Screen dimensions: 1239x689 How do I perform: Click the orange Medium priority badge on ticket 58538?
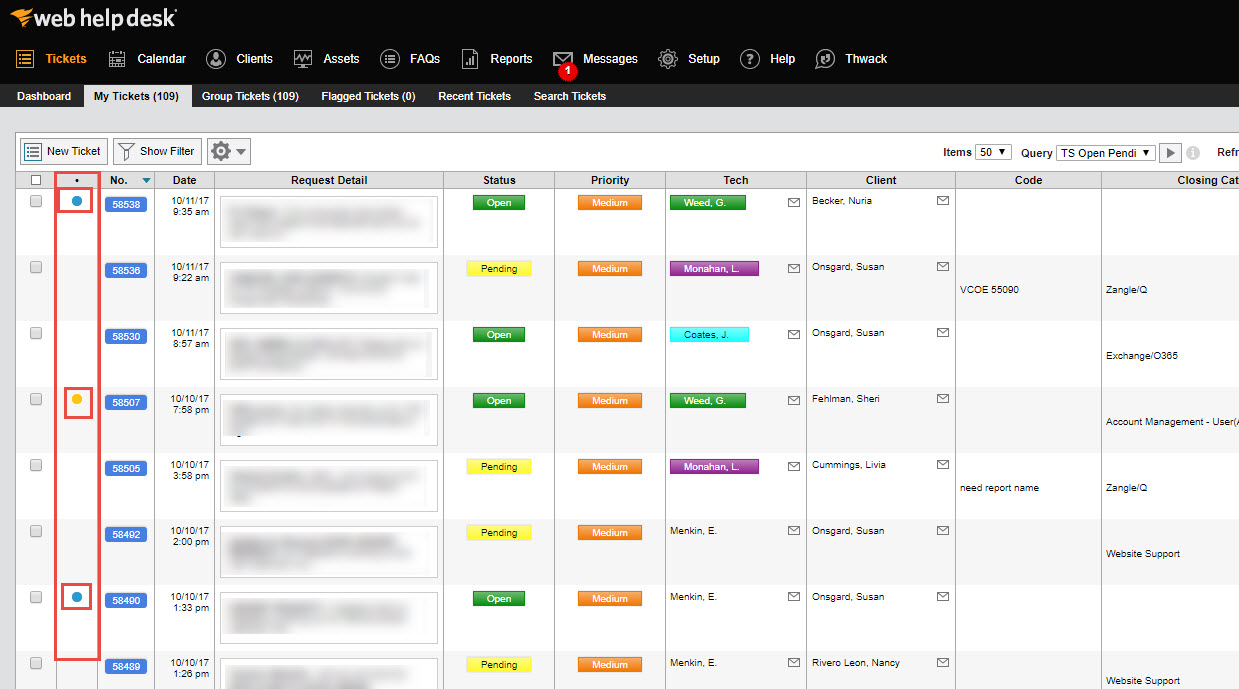pos(609,202)
